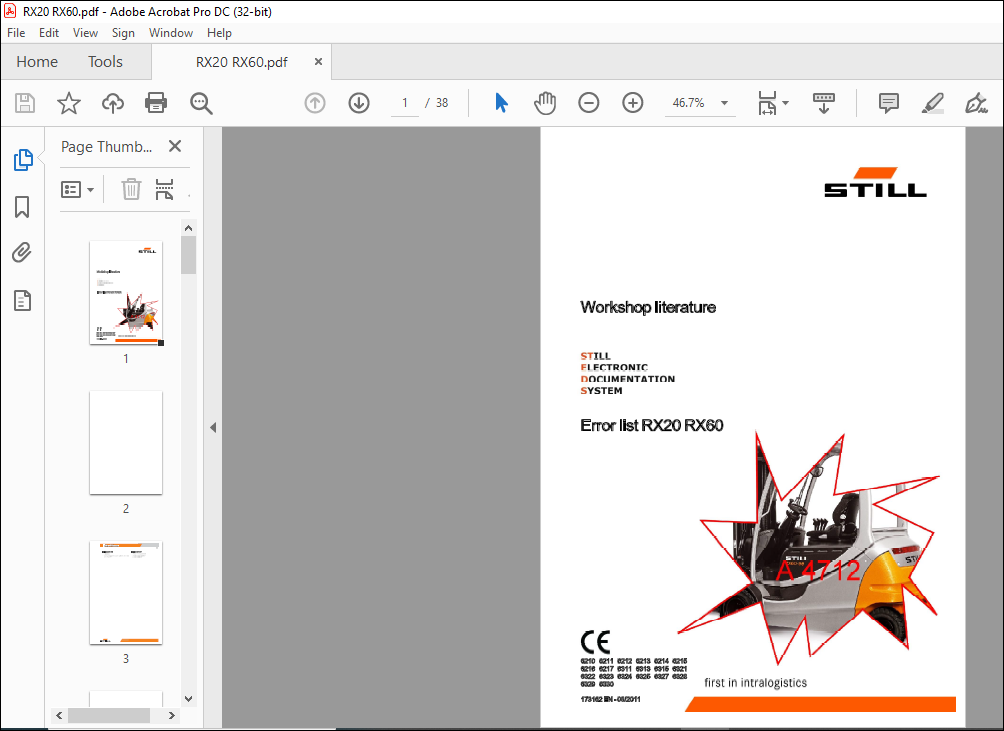Click the thumbnail horizontal scrollbar handle
1004x731 pixels.
(x=109, y=715)
